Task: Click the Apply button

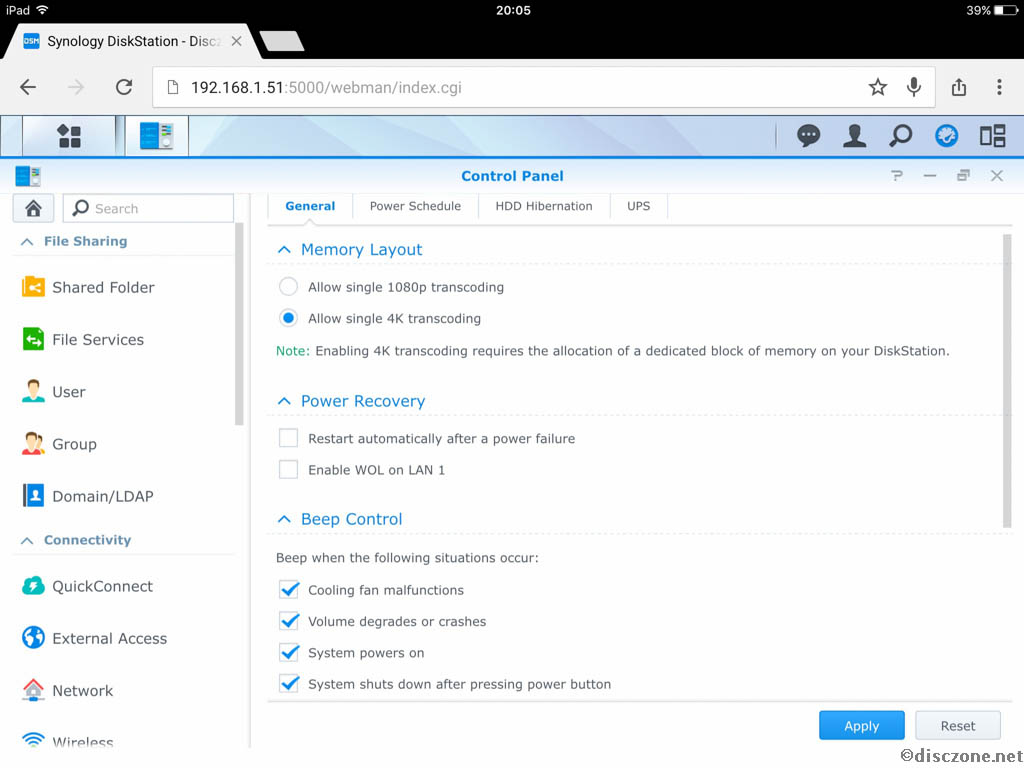Action: pos(861,726)
